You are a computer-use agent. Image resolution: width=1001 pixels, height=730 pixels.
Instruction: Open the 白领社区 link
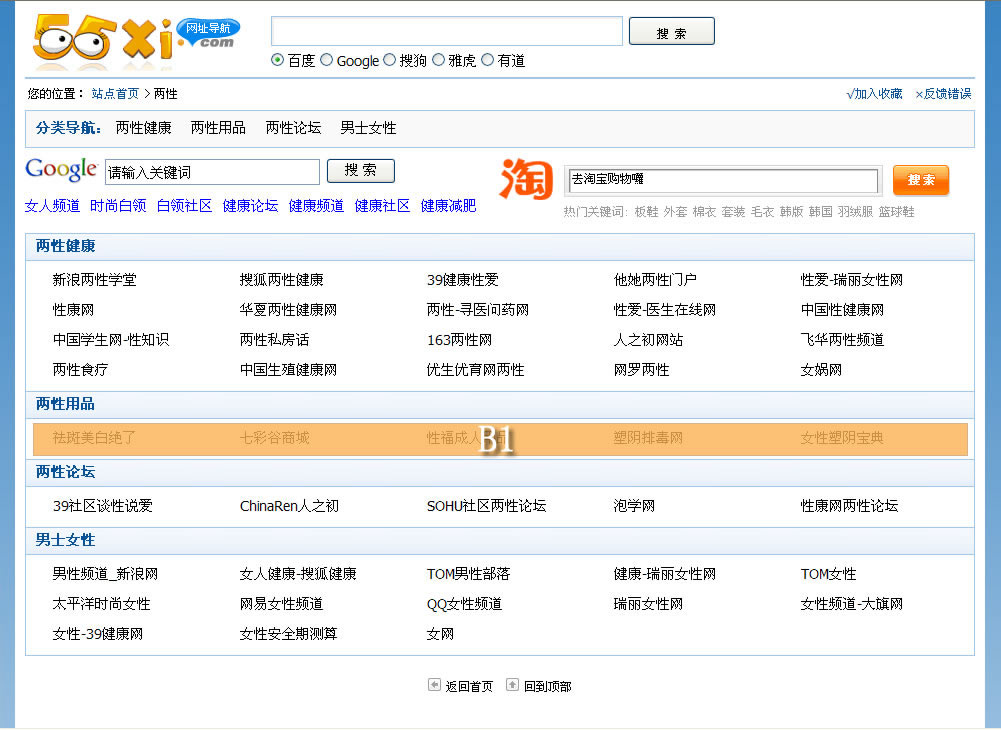pos(184,206)
